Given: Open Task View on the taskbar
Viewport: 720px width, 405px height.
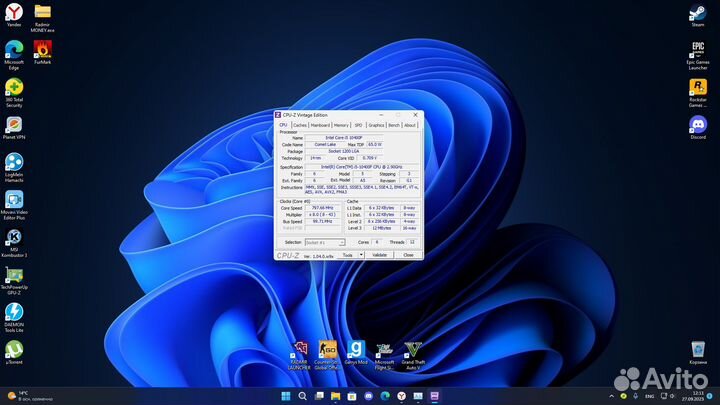Looking at the screenshot, I should click(x=319, y=396).
